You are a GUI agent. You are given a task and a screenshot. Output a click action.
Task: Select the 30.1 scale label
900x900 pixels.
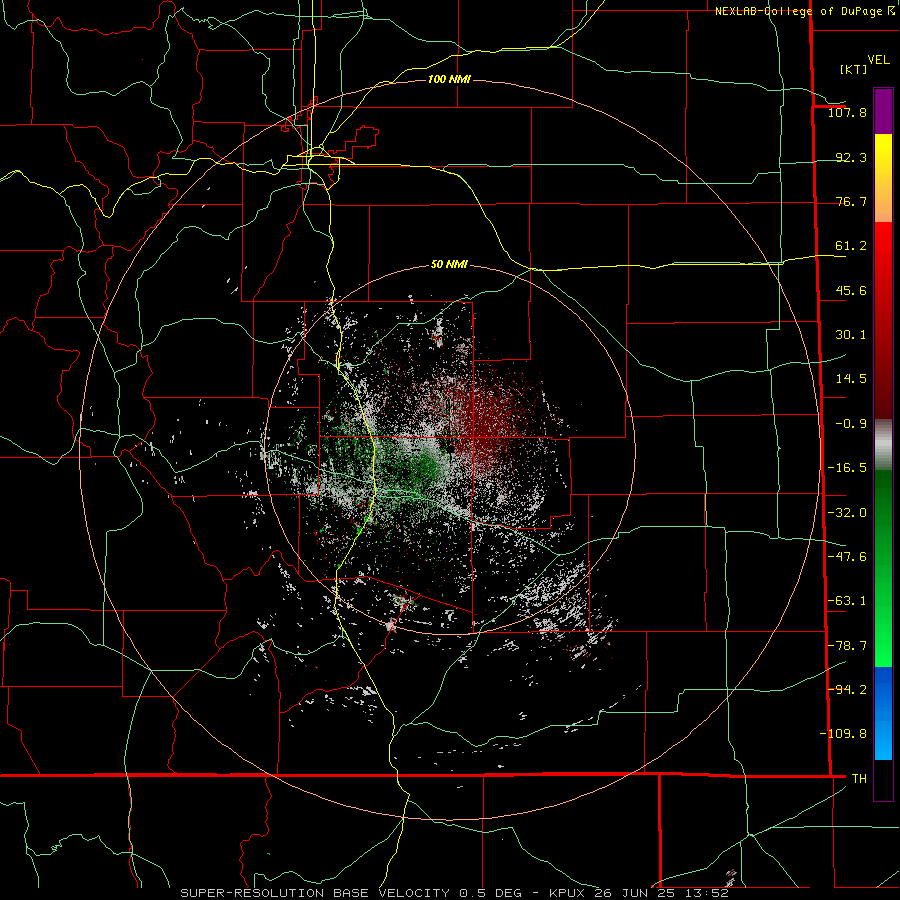[x=851, y=335]
